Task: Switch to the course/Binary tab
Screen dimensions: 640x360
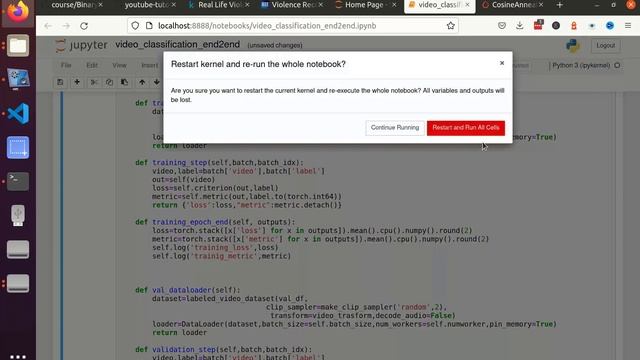Action: 72,5
